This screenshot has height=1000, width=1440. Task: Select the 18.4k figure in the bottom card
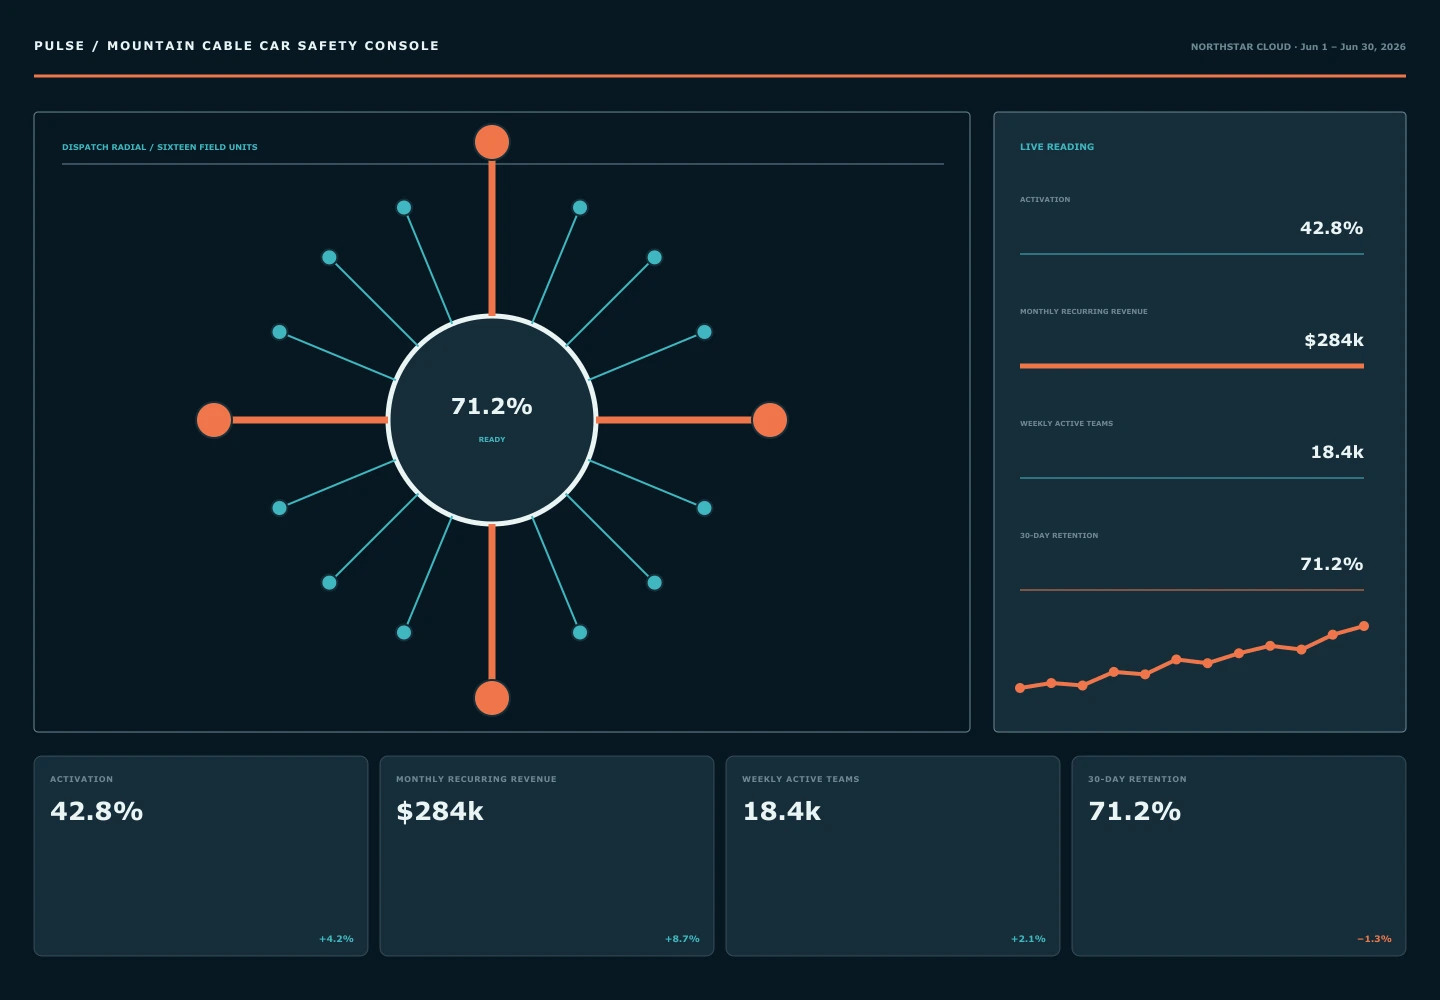coord(782,811)
